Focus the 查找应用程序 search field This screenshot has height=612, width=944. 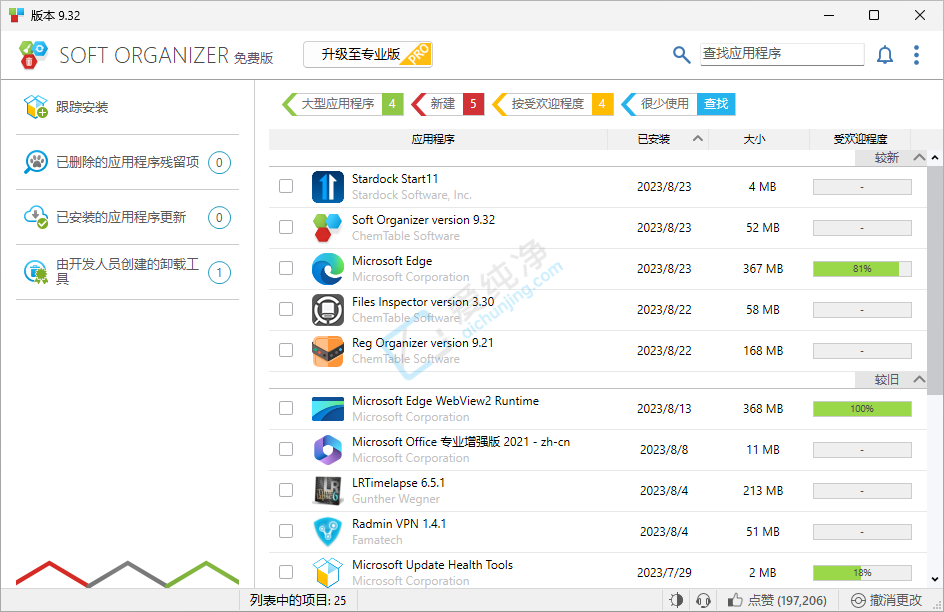click(x=781, y=54)
